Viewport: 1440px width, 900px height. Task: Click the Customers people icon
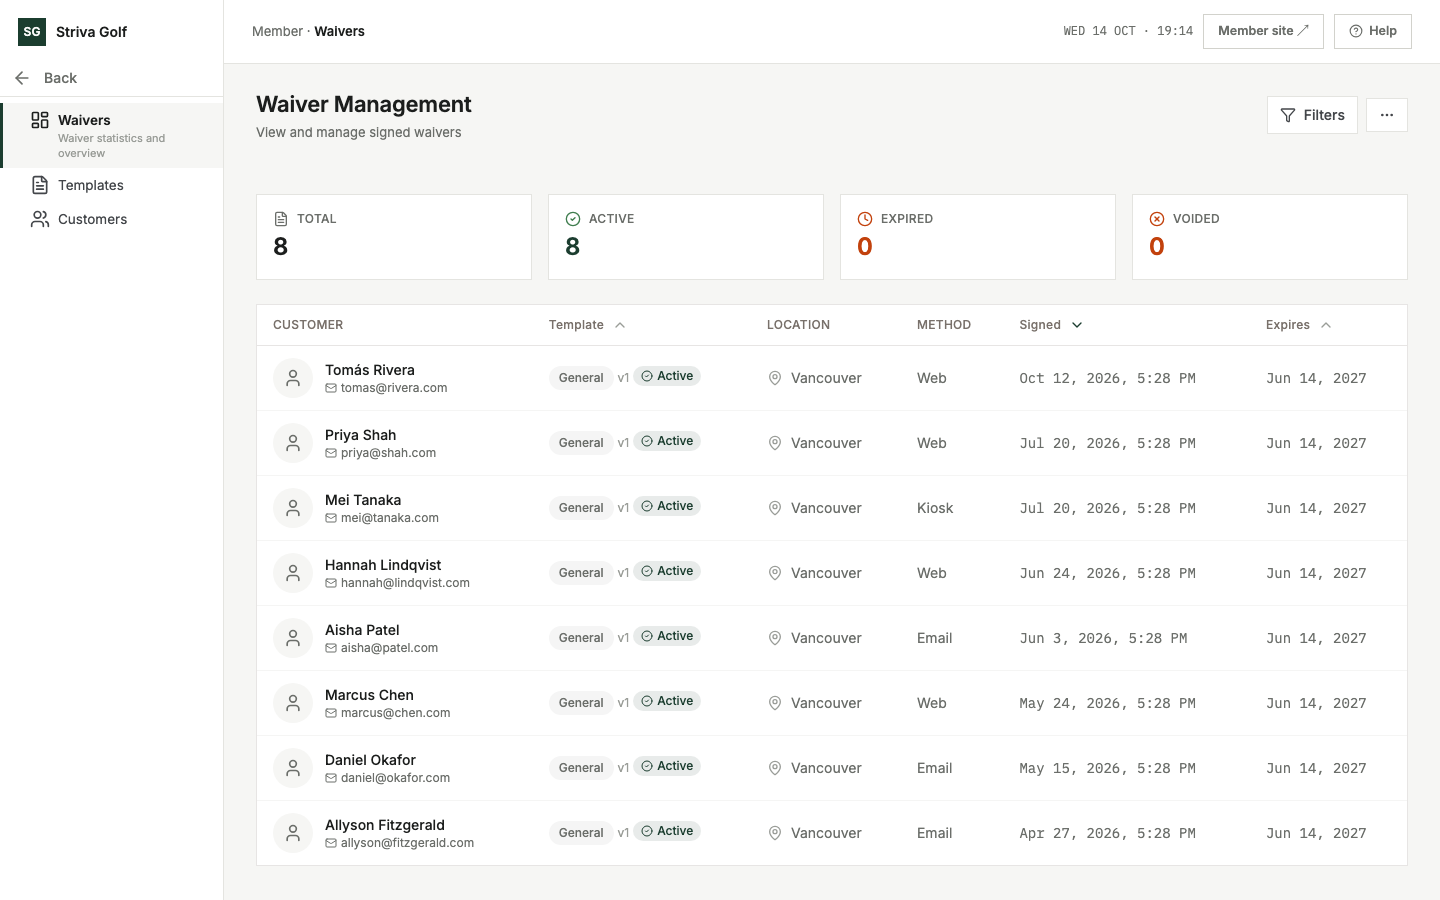click(40, 219)
